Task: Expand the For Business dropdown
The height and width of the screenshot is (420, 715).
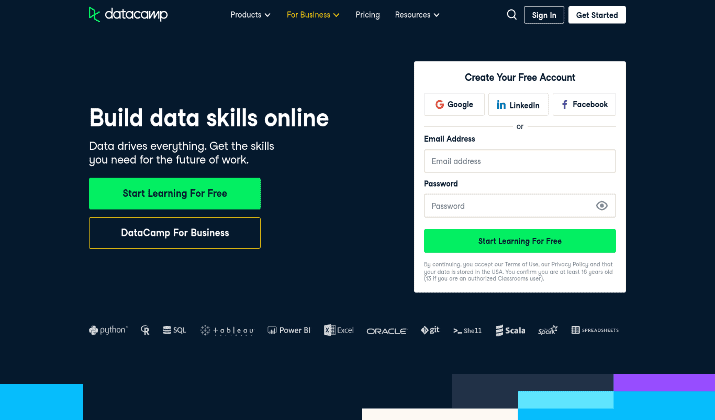Action: pyautogui.click(x=313, y=15)
